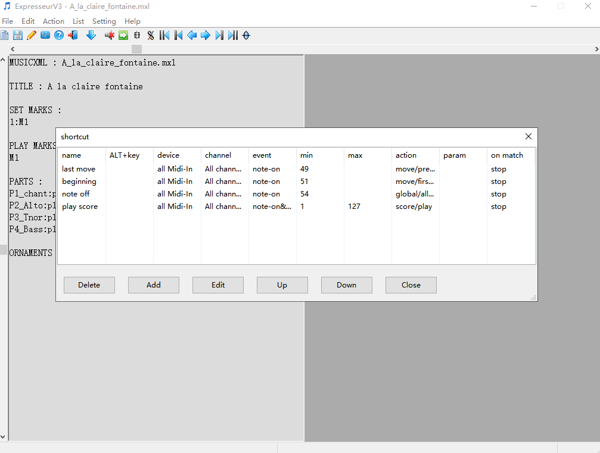
Task: Select the 'play score' shortcut row
Action: 80,207
